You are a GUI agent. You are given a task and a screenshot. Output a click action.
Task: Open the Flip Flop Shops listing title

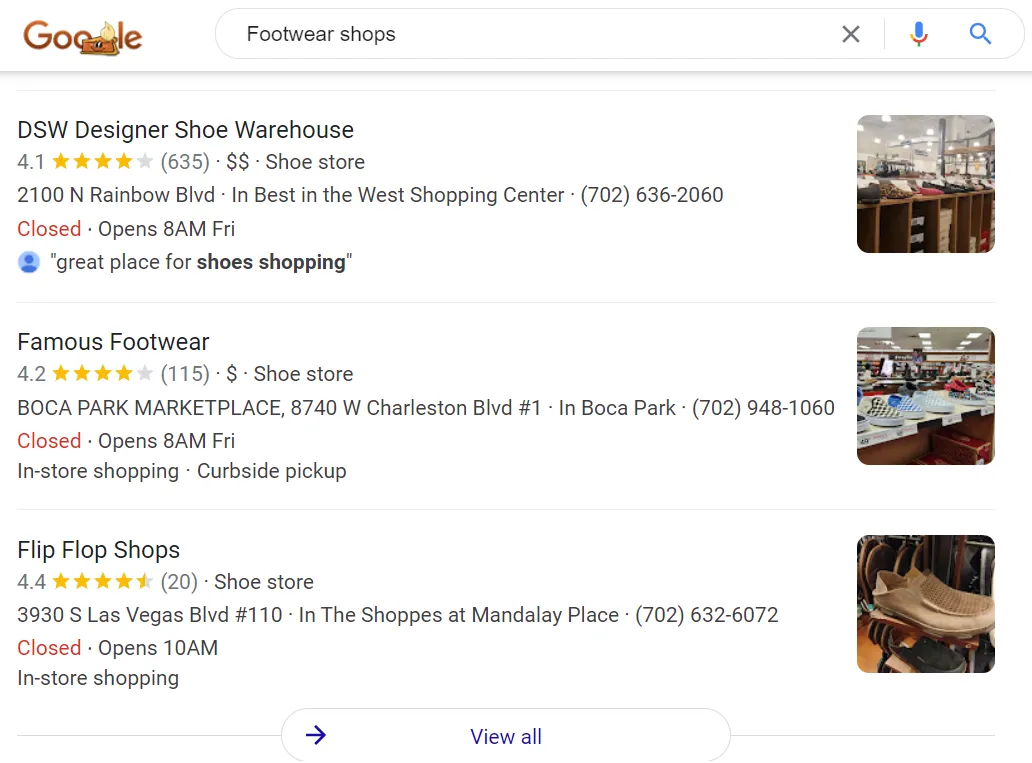98,550
